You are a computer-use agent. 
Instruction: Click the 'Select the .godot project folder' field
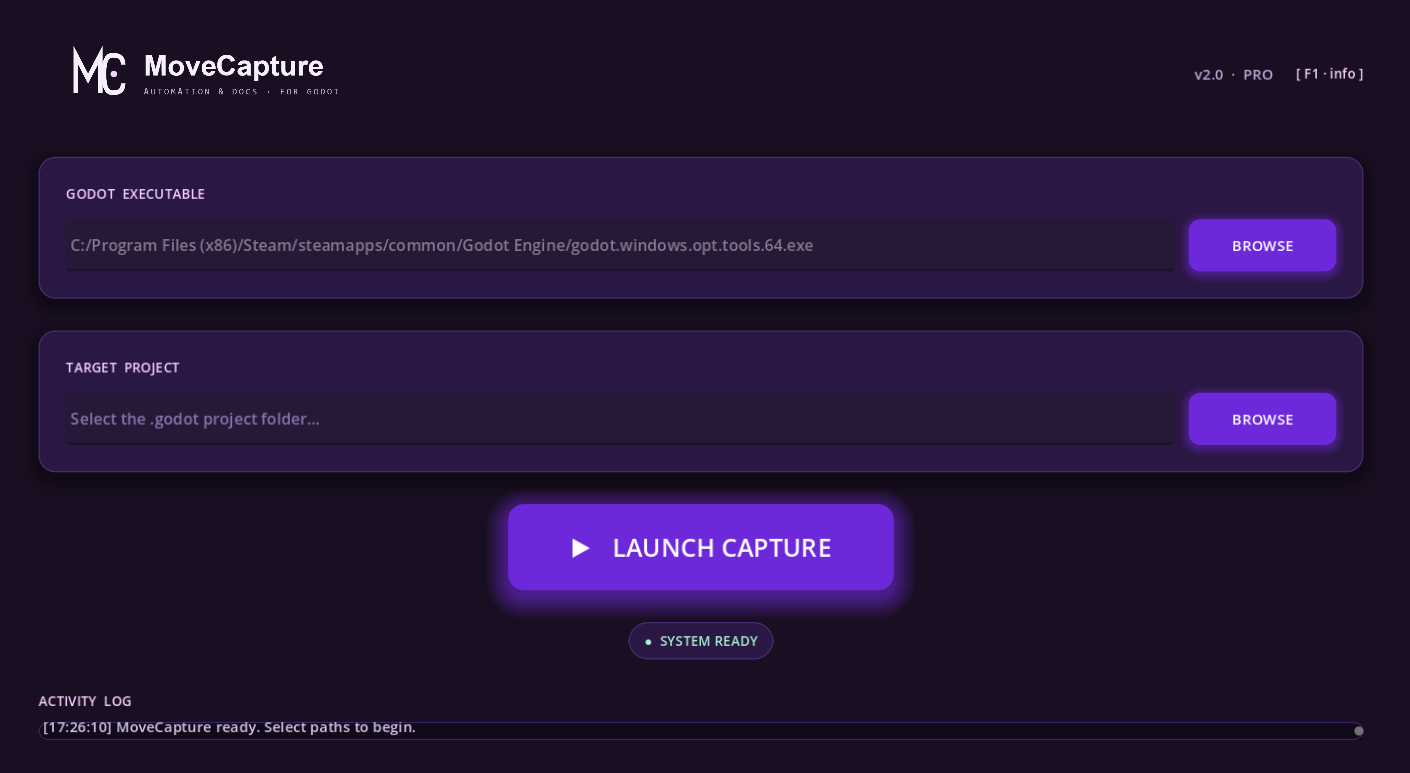[620, 420]
